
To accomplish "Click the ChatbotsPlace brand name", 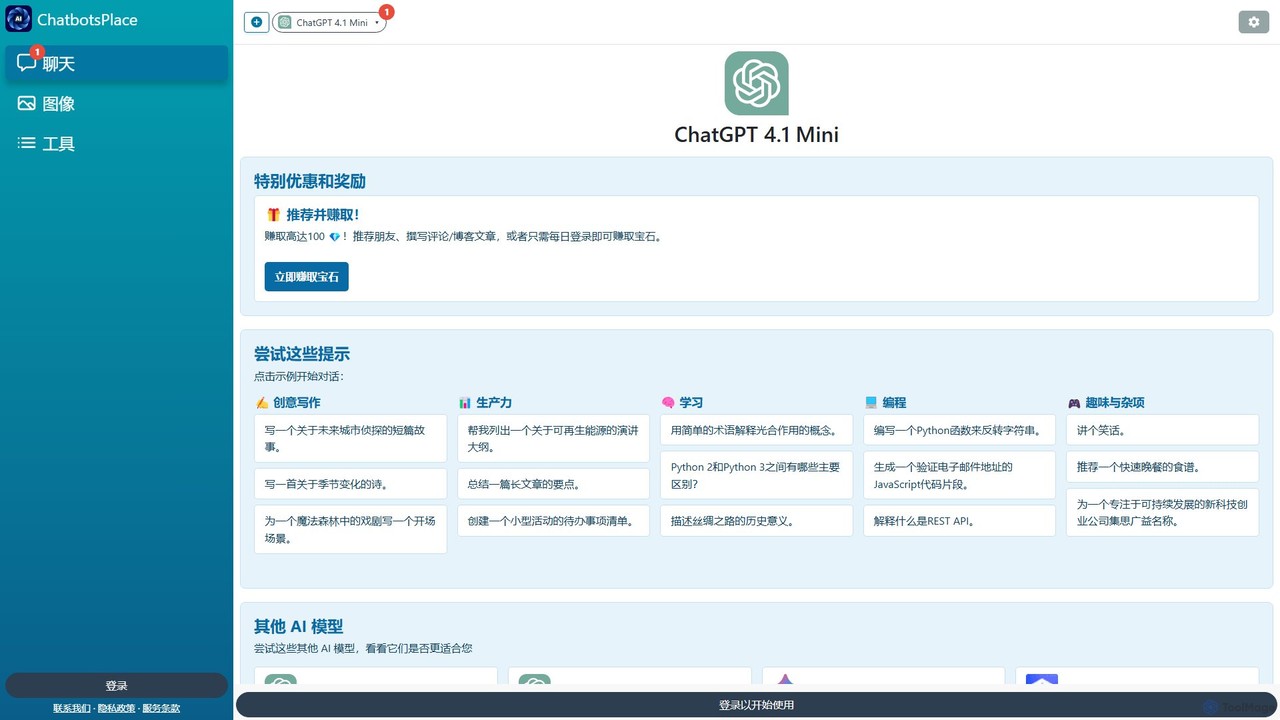I will 87,19.
